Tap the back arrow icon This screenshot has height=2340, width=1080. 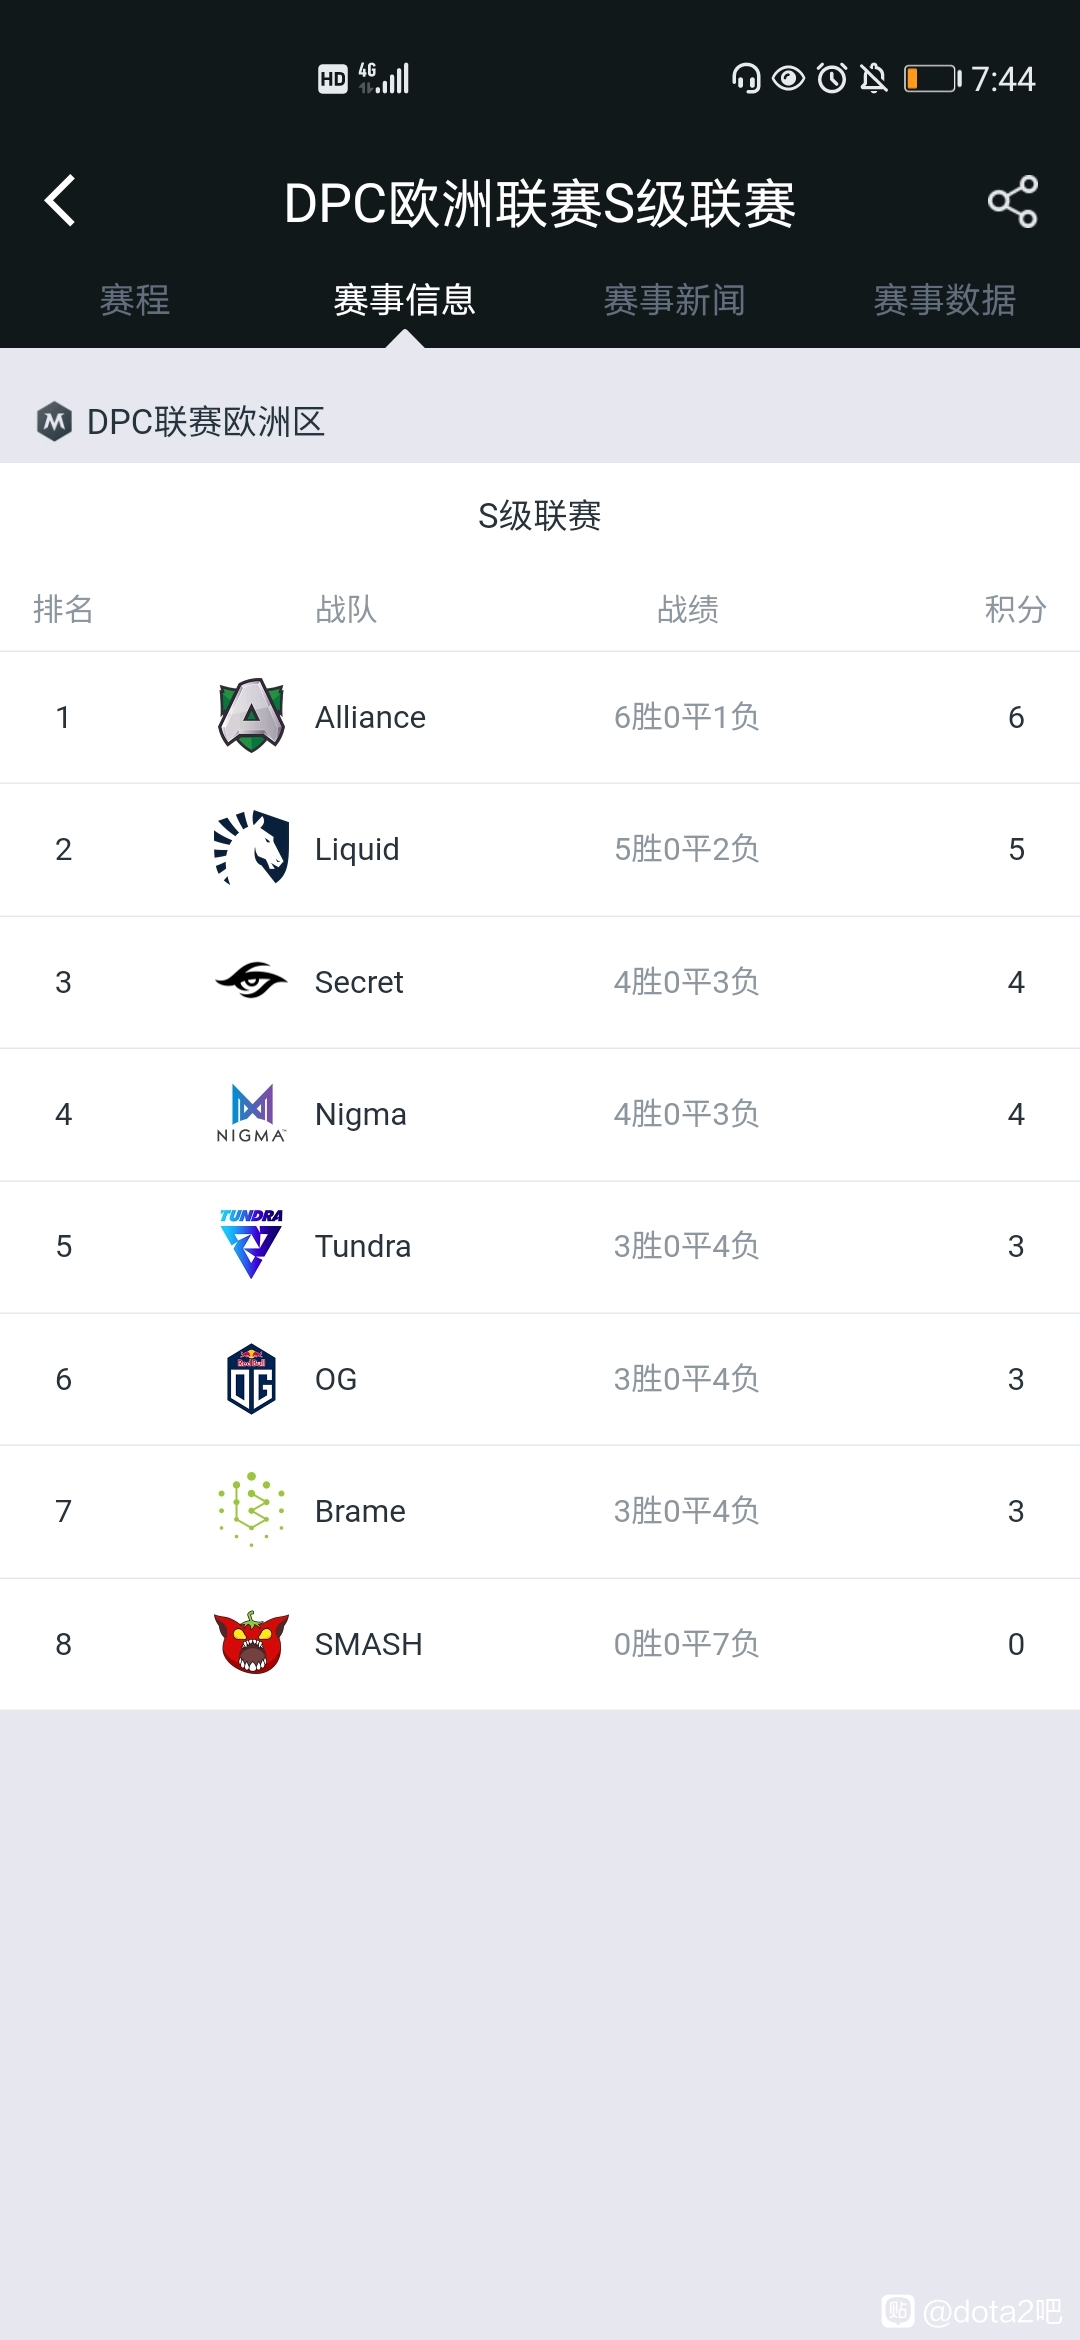click(x=60, y=201)
